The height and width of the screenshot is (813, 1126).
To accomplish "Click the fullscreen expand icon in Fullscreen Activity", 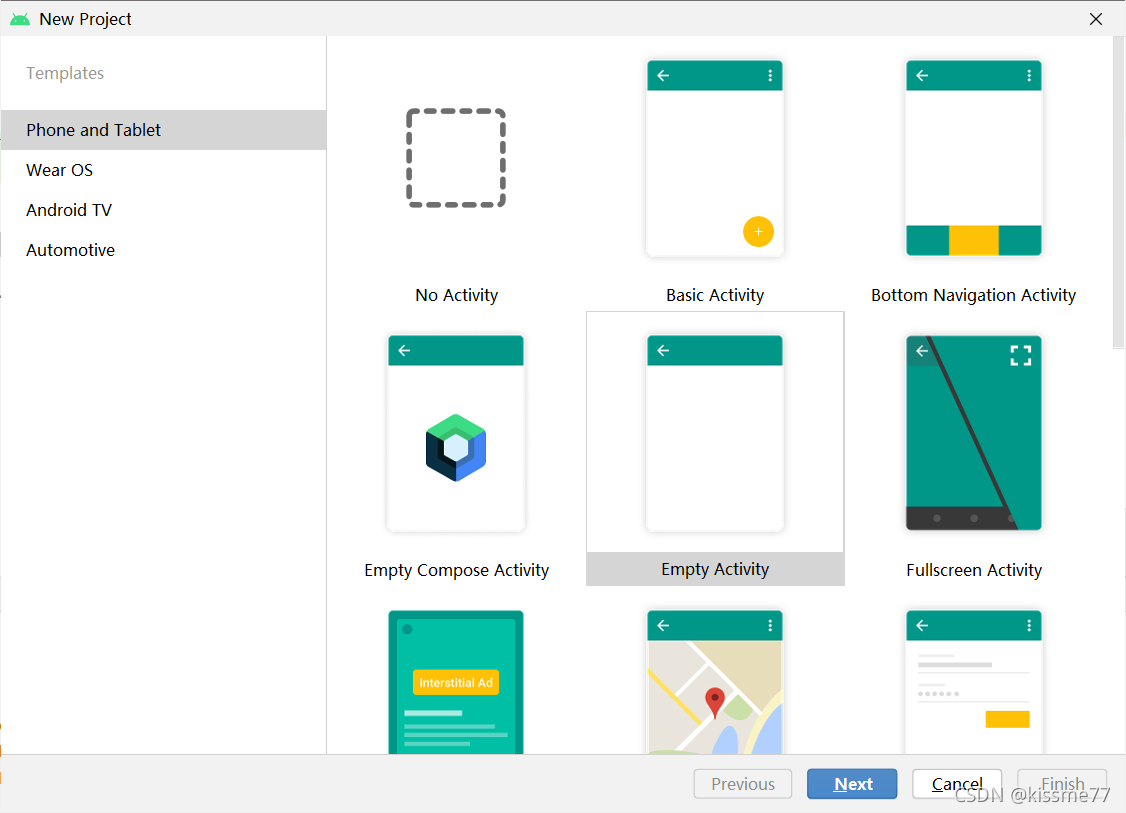I will (1020, 356).
